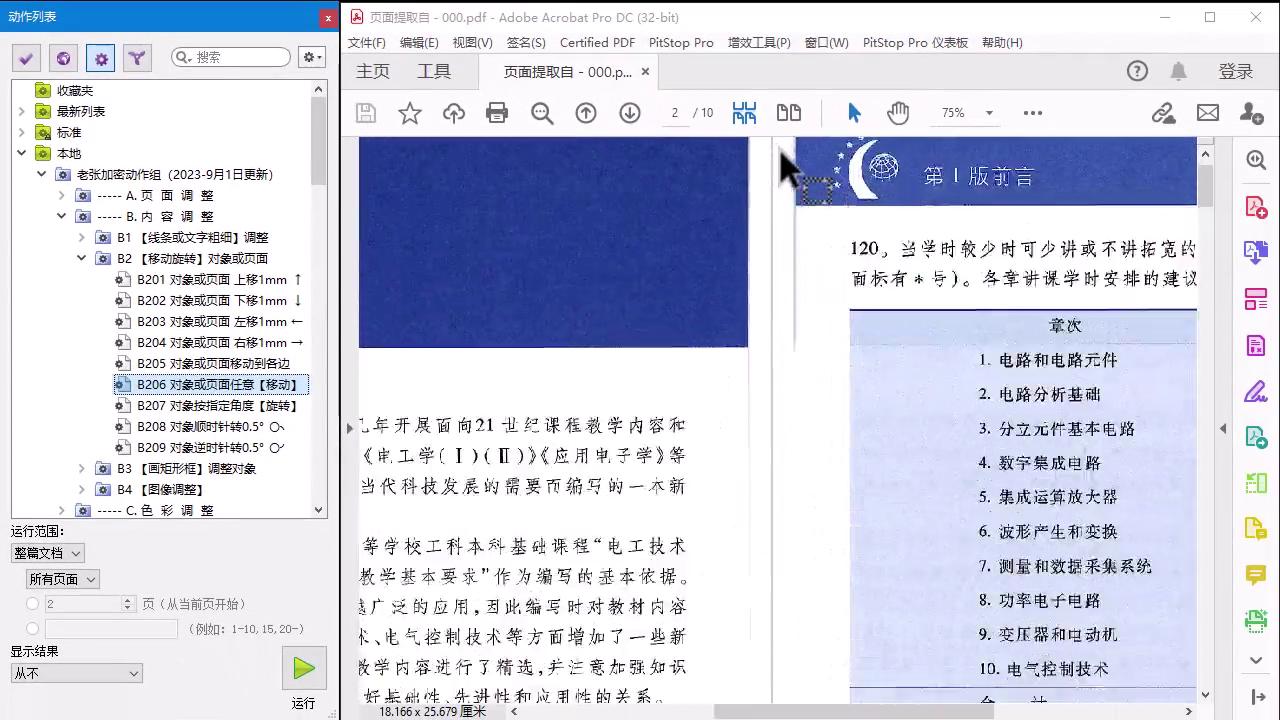Click the gear icon above the action list
Viewport: 1280px width, 720px height.
(x=100, y=58)
